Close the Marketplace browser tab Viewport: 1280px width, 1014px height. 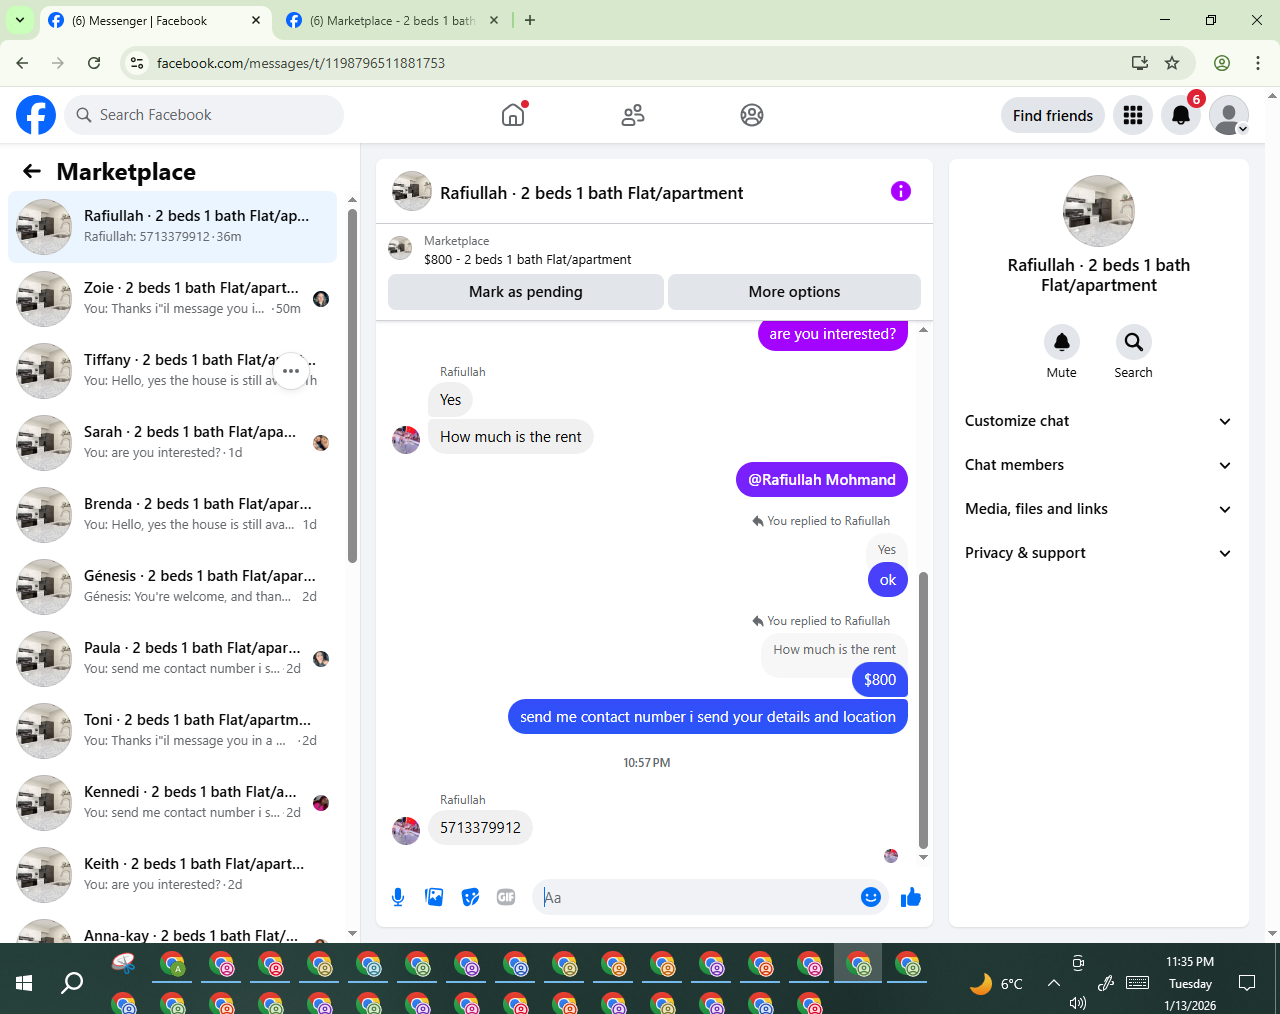point(493,20)
